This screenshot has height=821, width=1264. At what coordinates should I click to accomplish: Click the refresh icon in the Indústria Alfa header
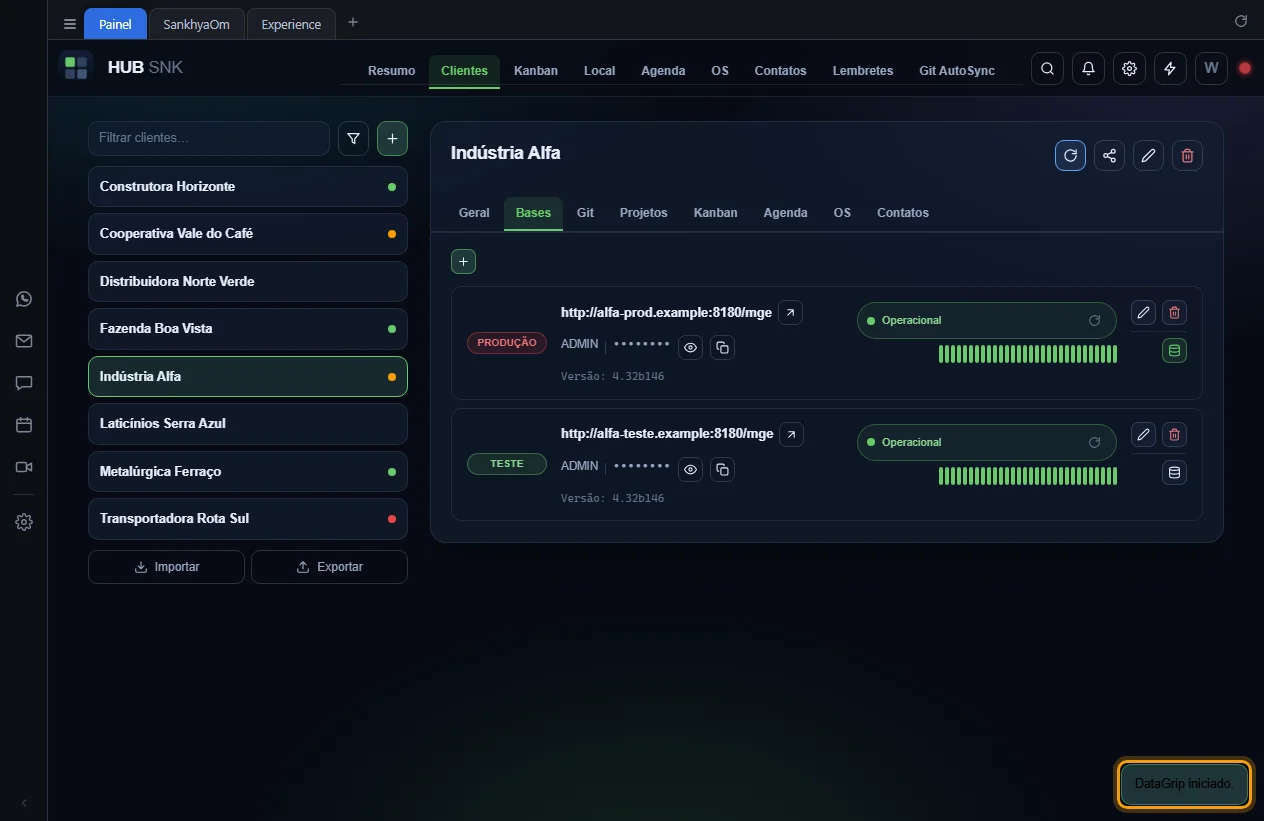click(1070, 155)
